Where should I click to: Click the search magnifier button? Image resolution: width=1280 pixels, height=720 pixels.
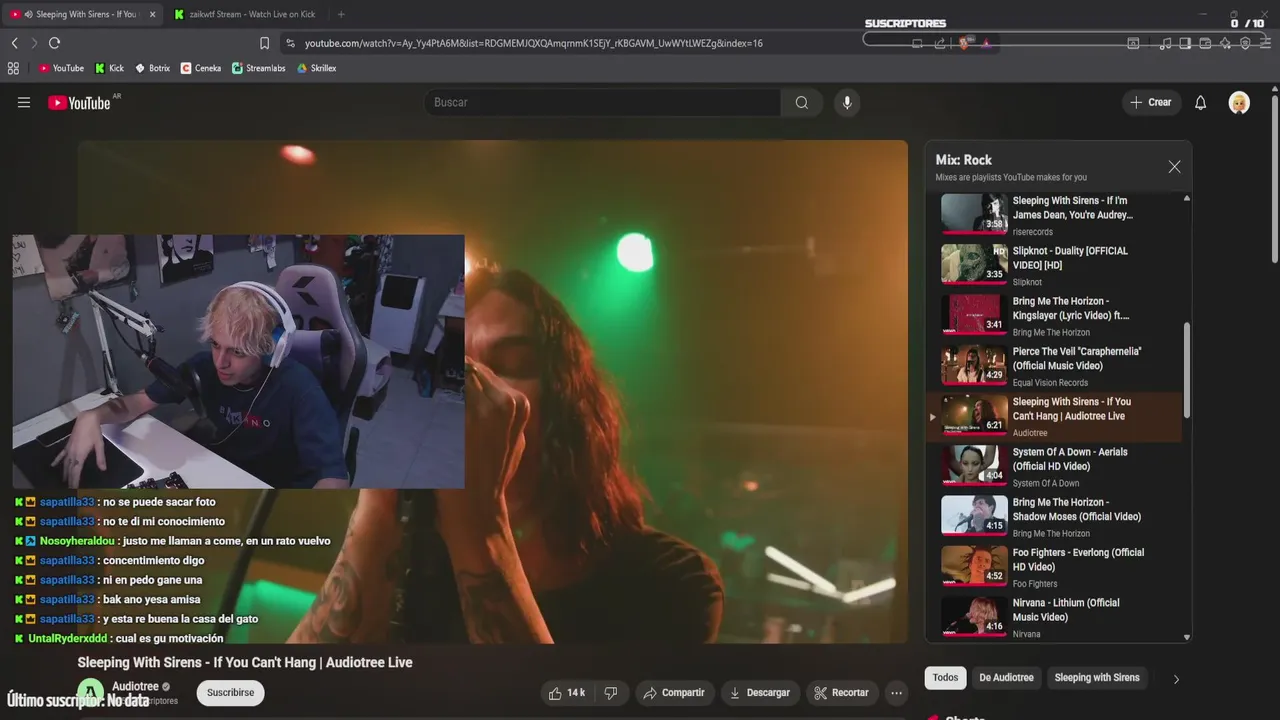coord(802,102)
